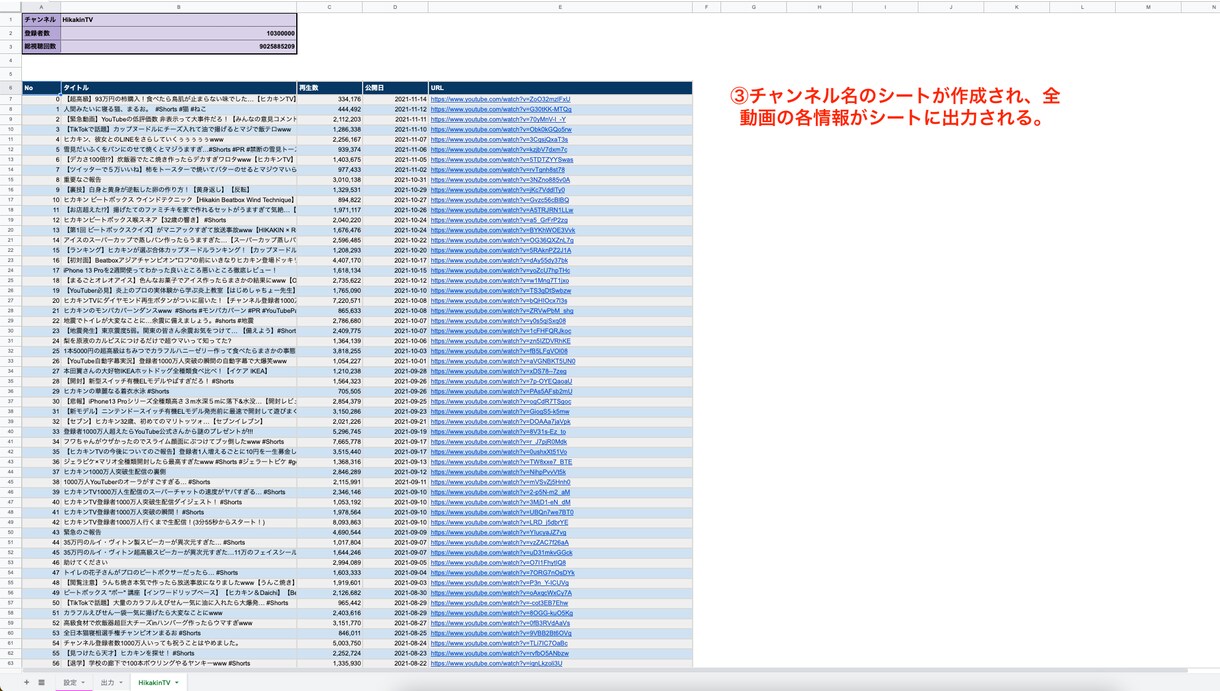Select column A header
Image resolution: width=1220 pixels, height=691 pixels.
(41, 7)
